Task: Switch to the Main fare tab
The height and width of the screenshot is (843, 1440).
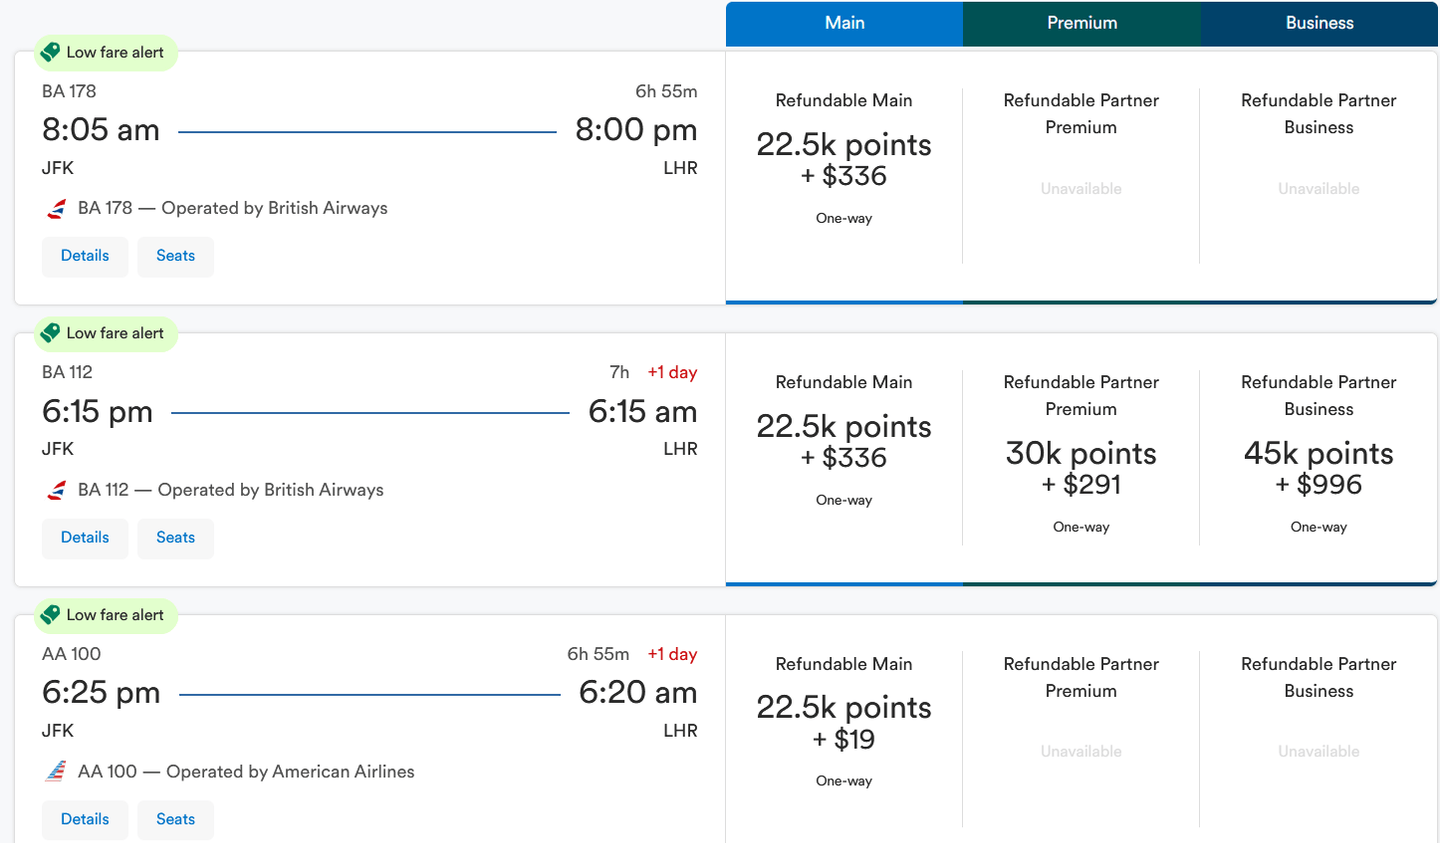Action: pyautogui.click(x=844, y=23)
